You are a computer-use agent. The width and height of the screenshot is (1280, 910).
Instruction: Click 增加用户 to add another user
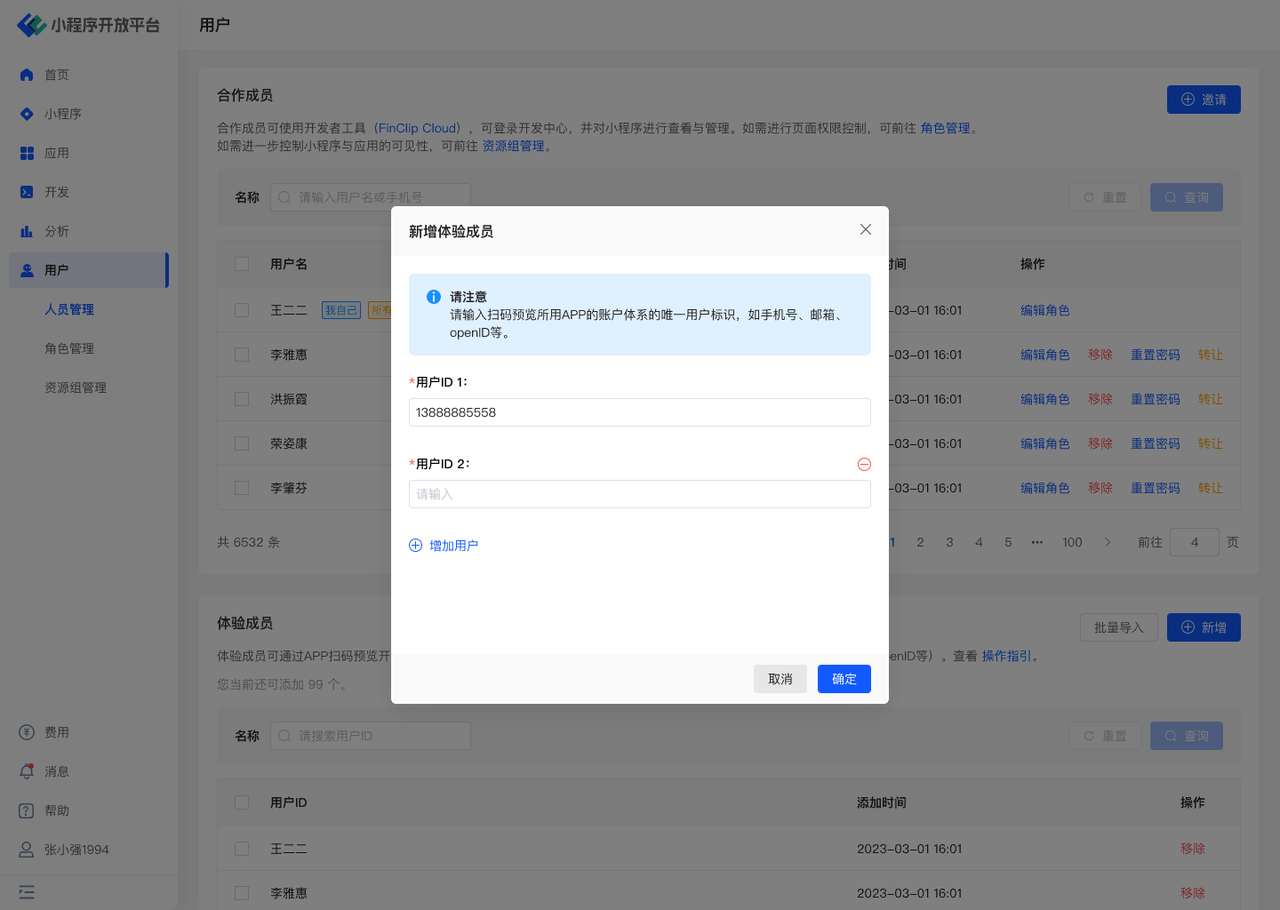click(444, 546)
